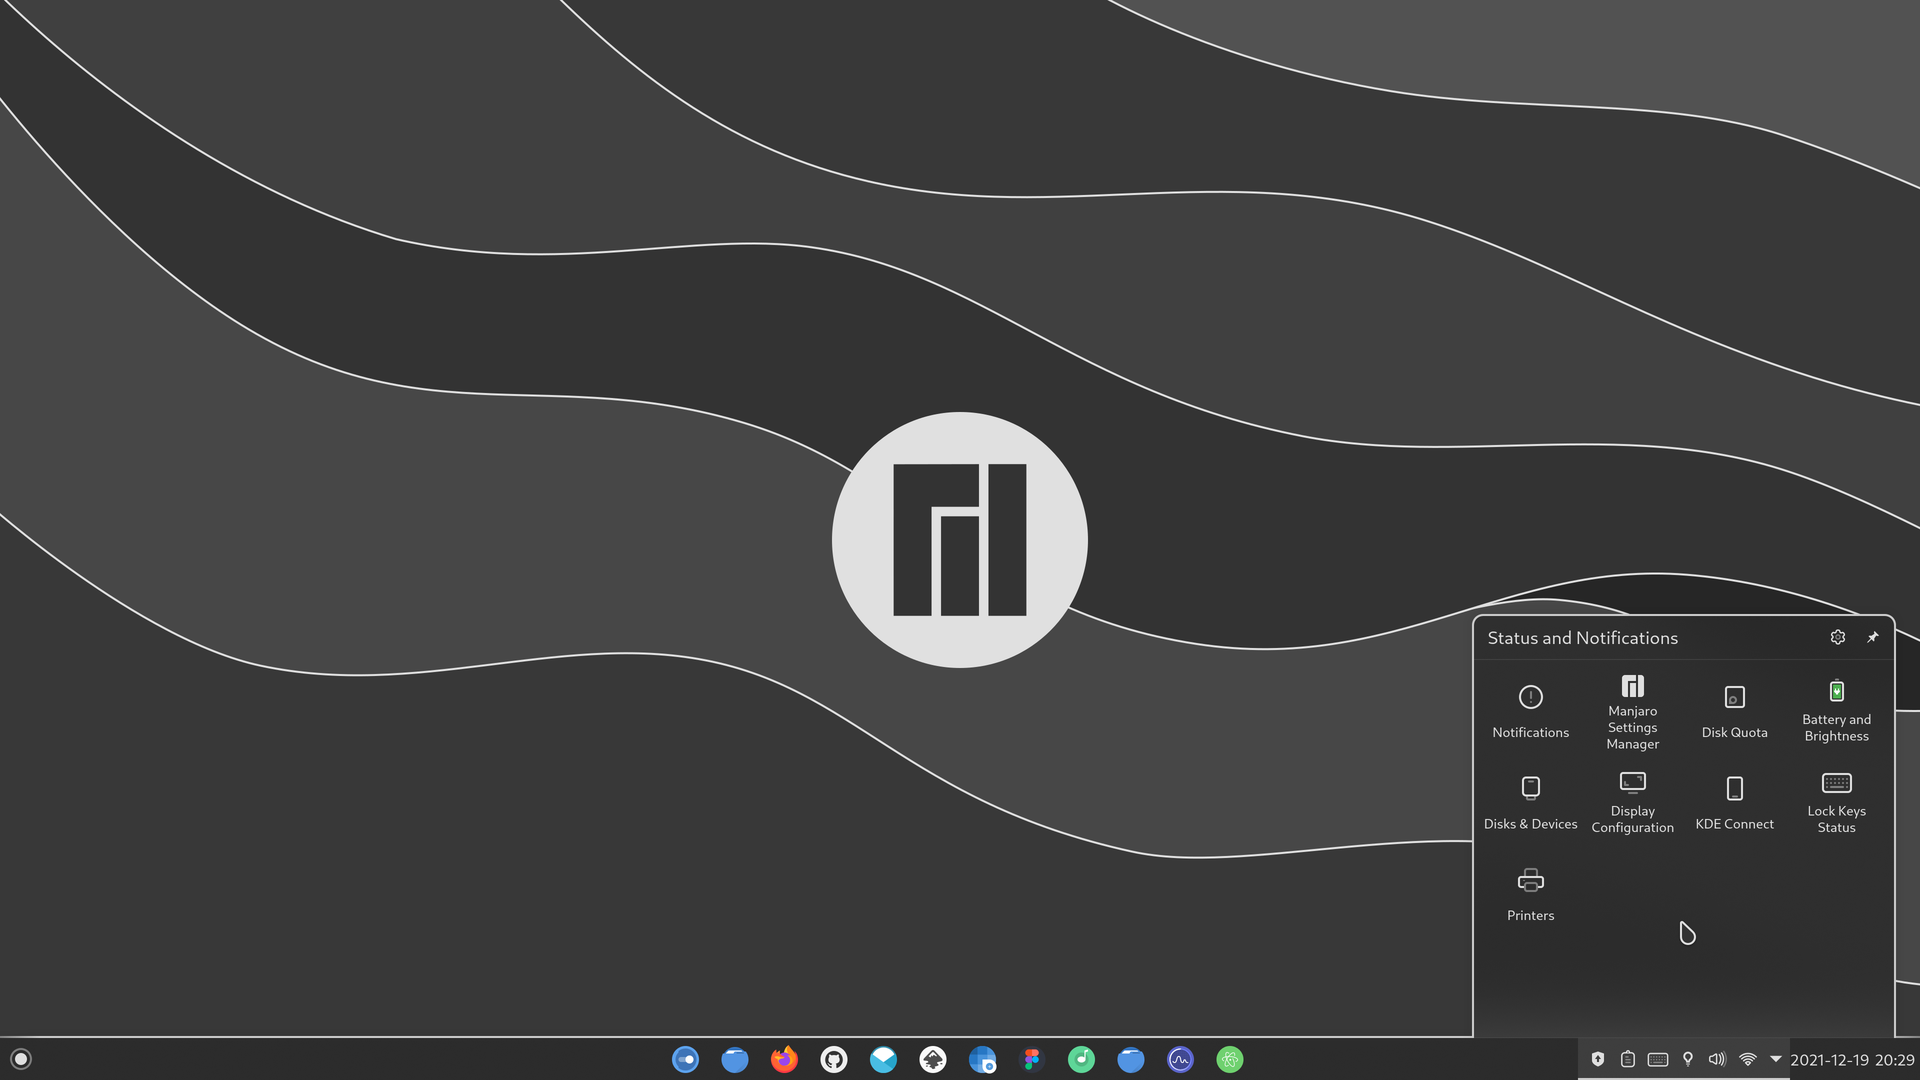
Task: Click the updates shield tray icon
Action: click(1598, 1059)
